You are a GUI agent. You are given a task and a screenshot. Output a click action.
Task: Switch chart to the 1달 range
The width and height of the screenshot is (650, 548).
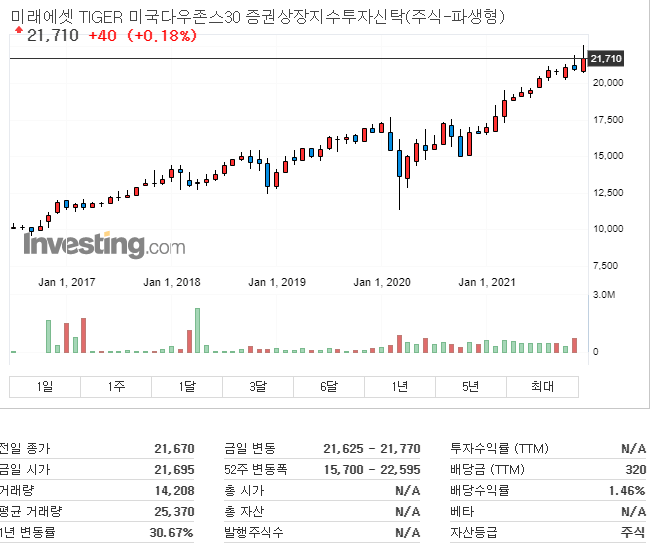tap(187, 387)
